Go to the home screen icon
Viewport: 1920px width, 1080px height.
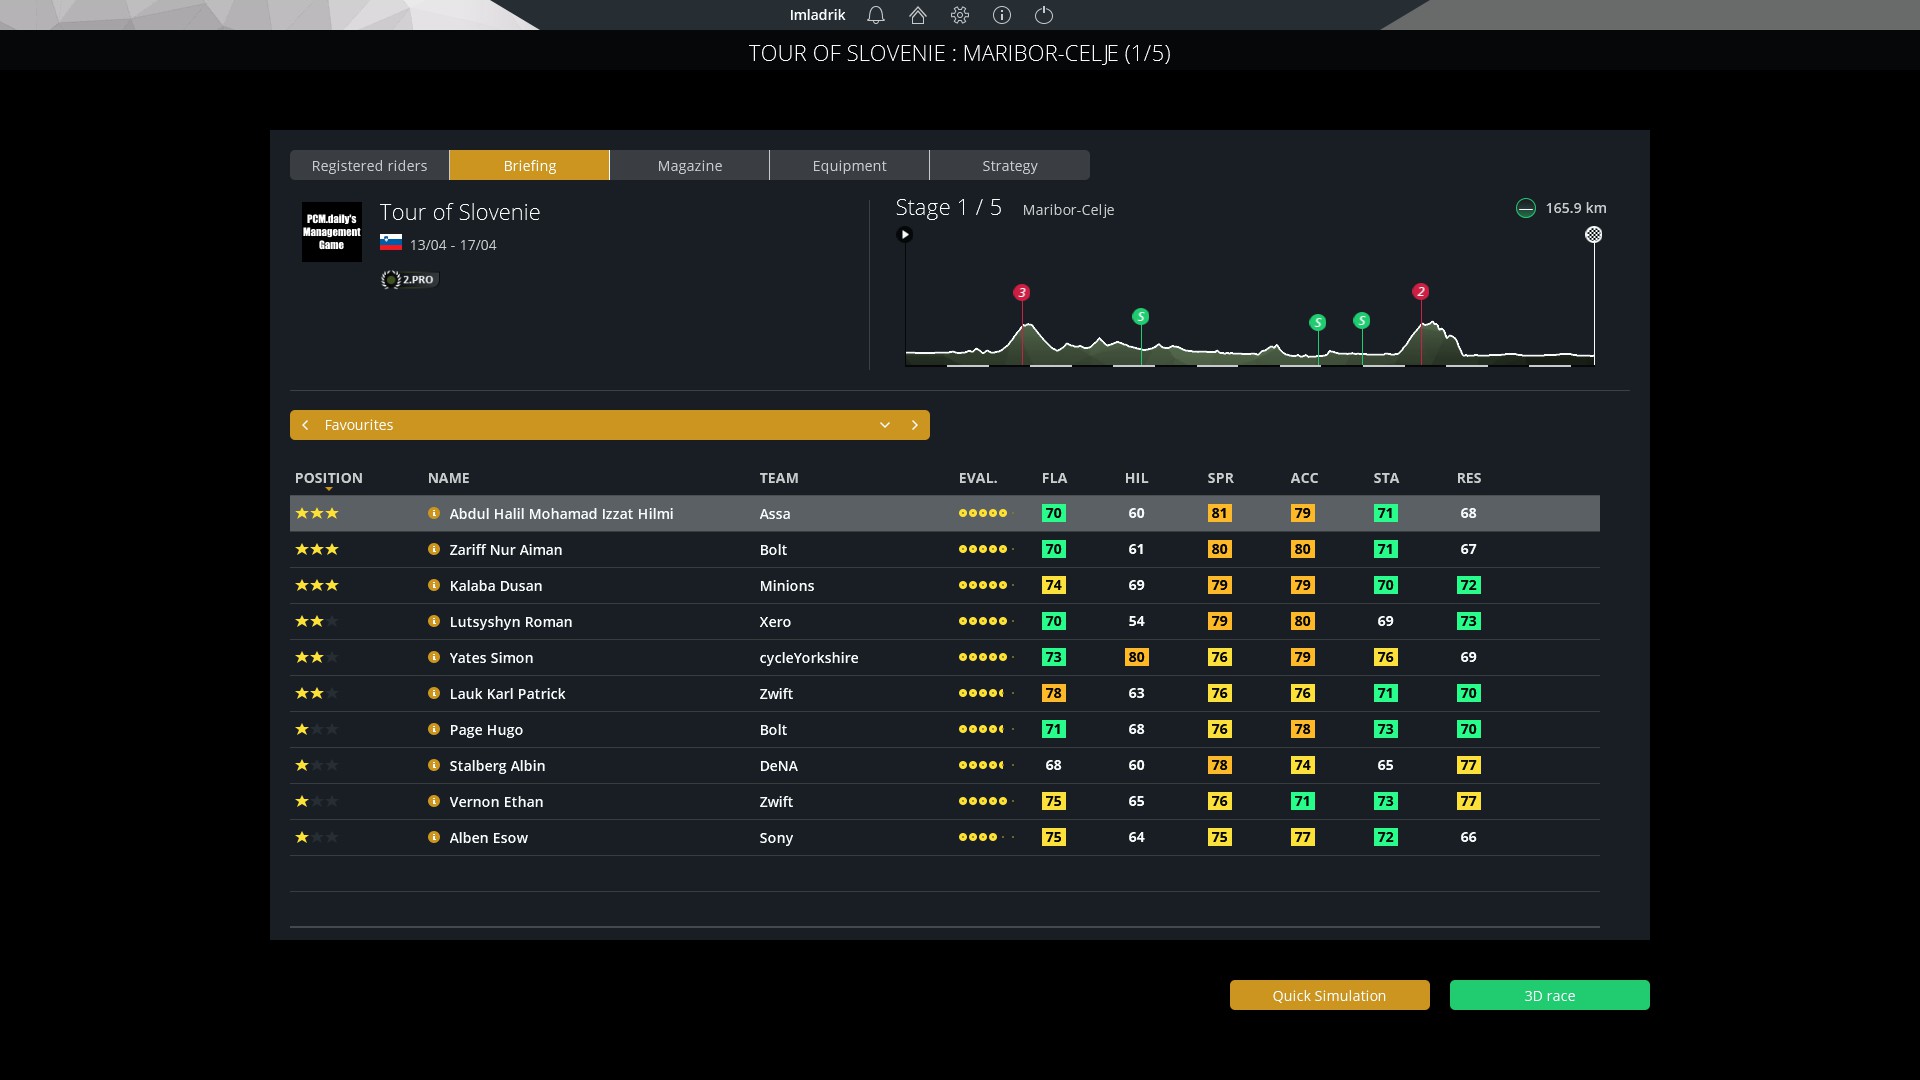(x=918, y=15)
